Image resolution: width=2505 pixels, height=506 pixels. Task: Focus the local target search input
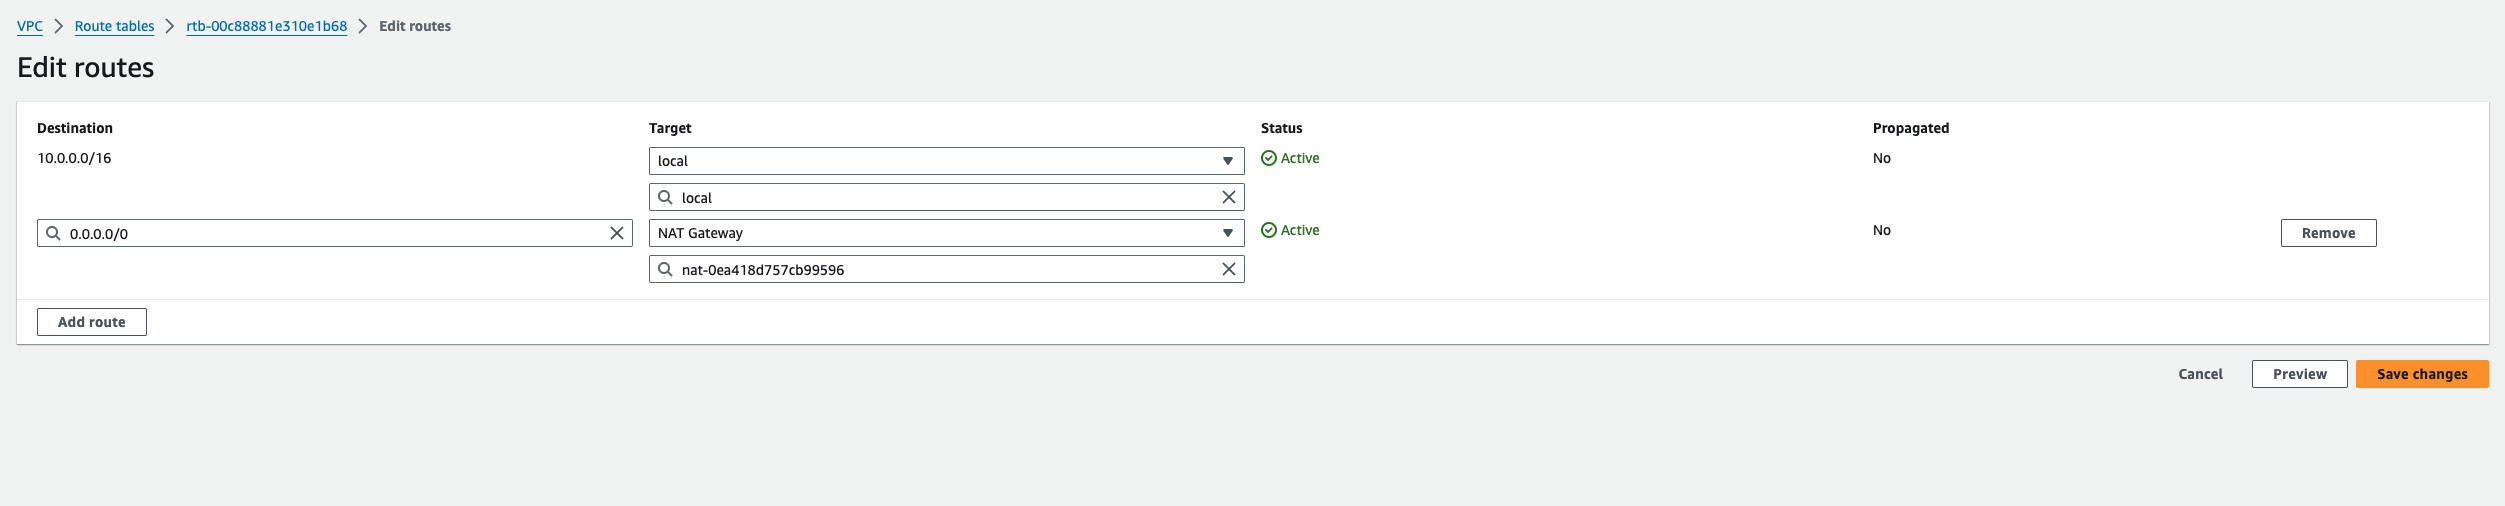pos(946,197)
